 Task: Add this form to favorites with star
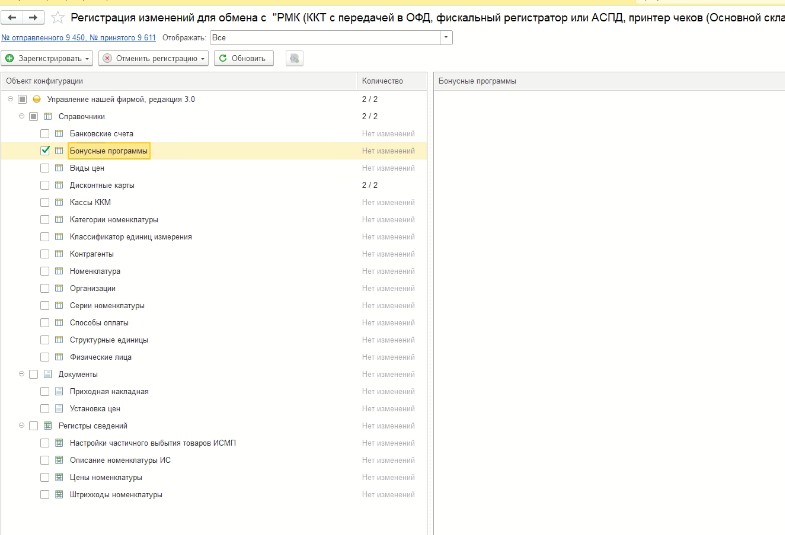(58, 17)
